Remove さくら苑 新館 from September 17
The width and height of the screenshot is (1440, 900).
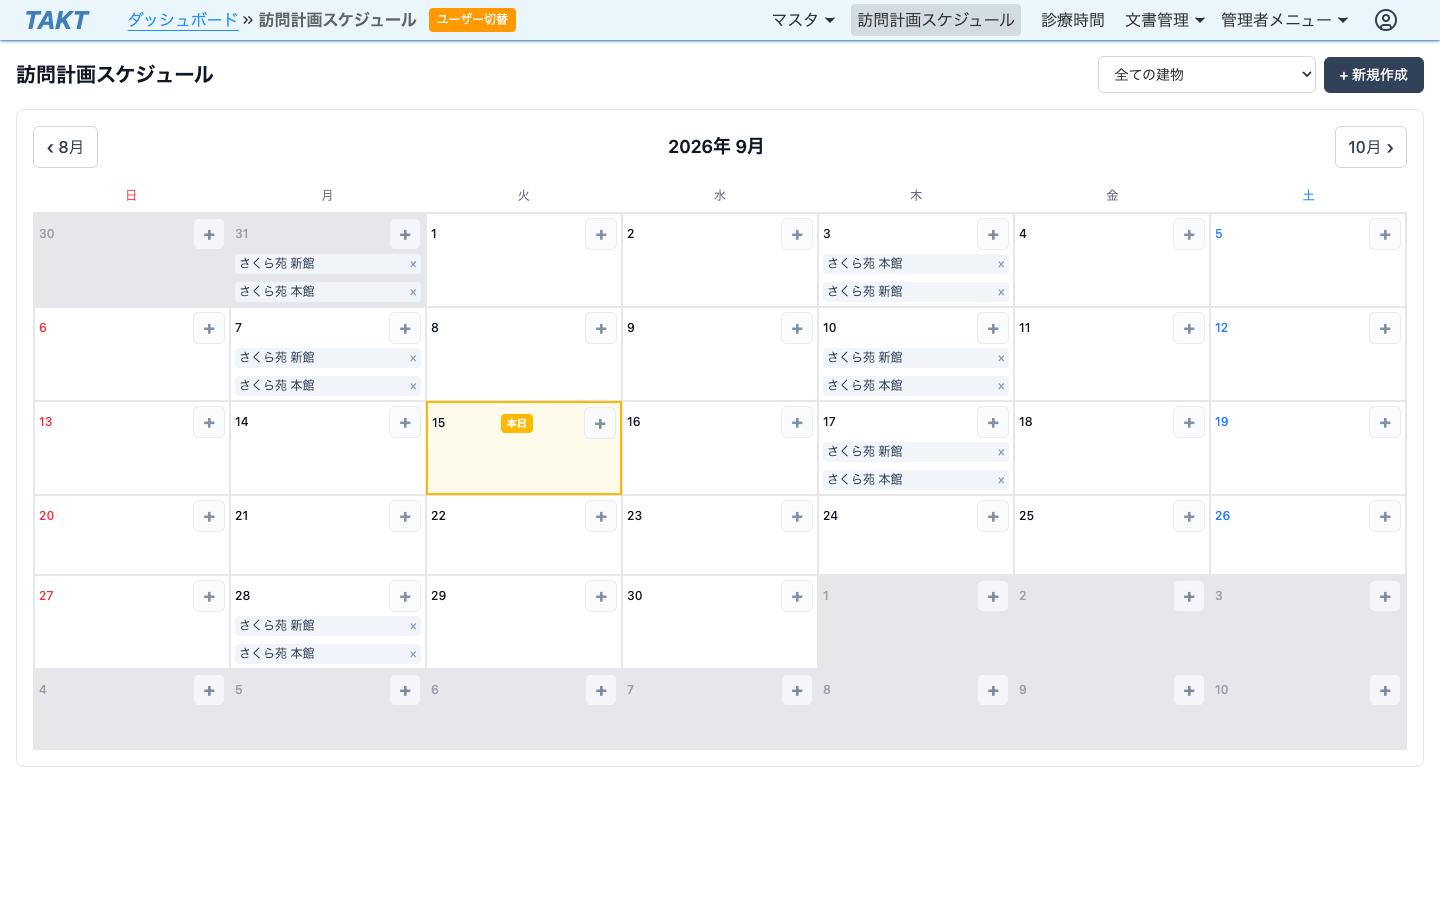click(1001, 452)
